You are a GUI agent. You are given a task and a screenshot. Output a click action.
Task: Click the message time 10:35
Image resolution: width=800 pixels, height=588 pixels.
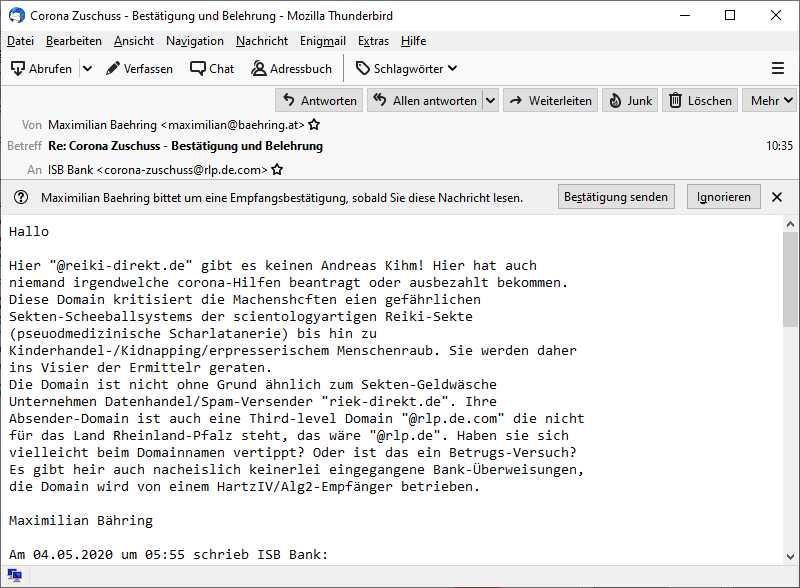pos(779,146)
